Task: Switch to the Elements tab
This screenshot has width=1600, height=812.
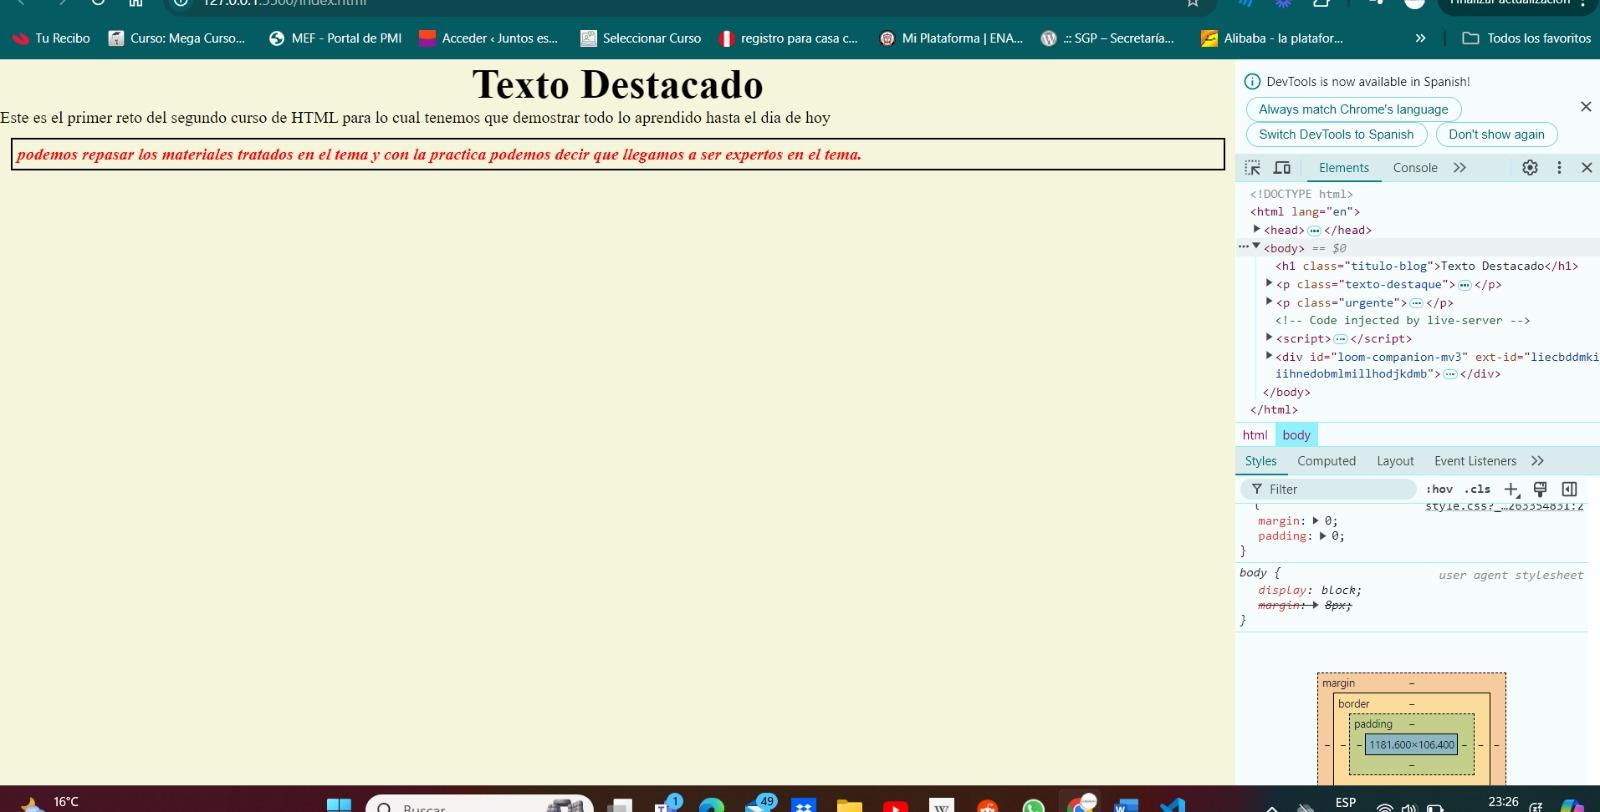Action: click(1343, 168)
